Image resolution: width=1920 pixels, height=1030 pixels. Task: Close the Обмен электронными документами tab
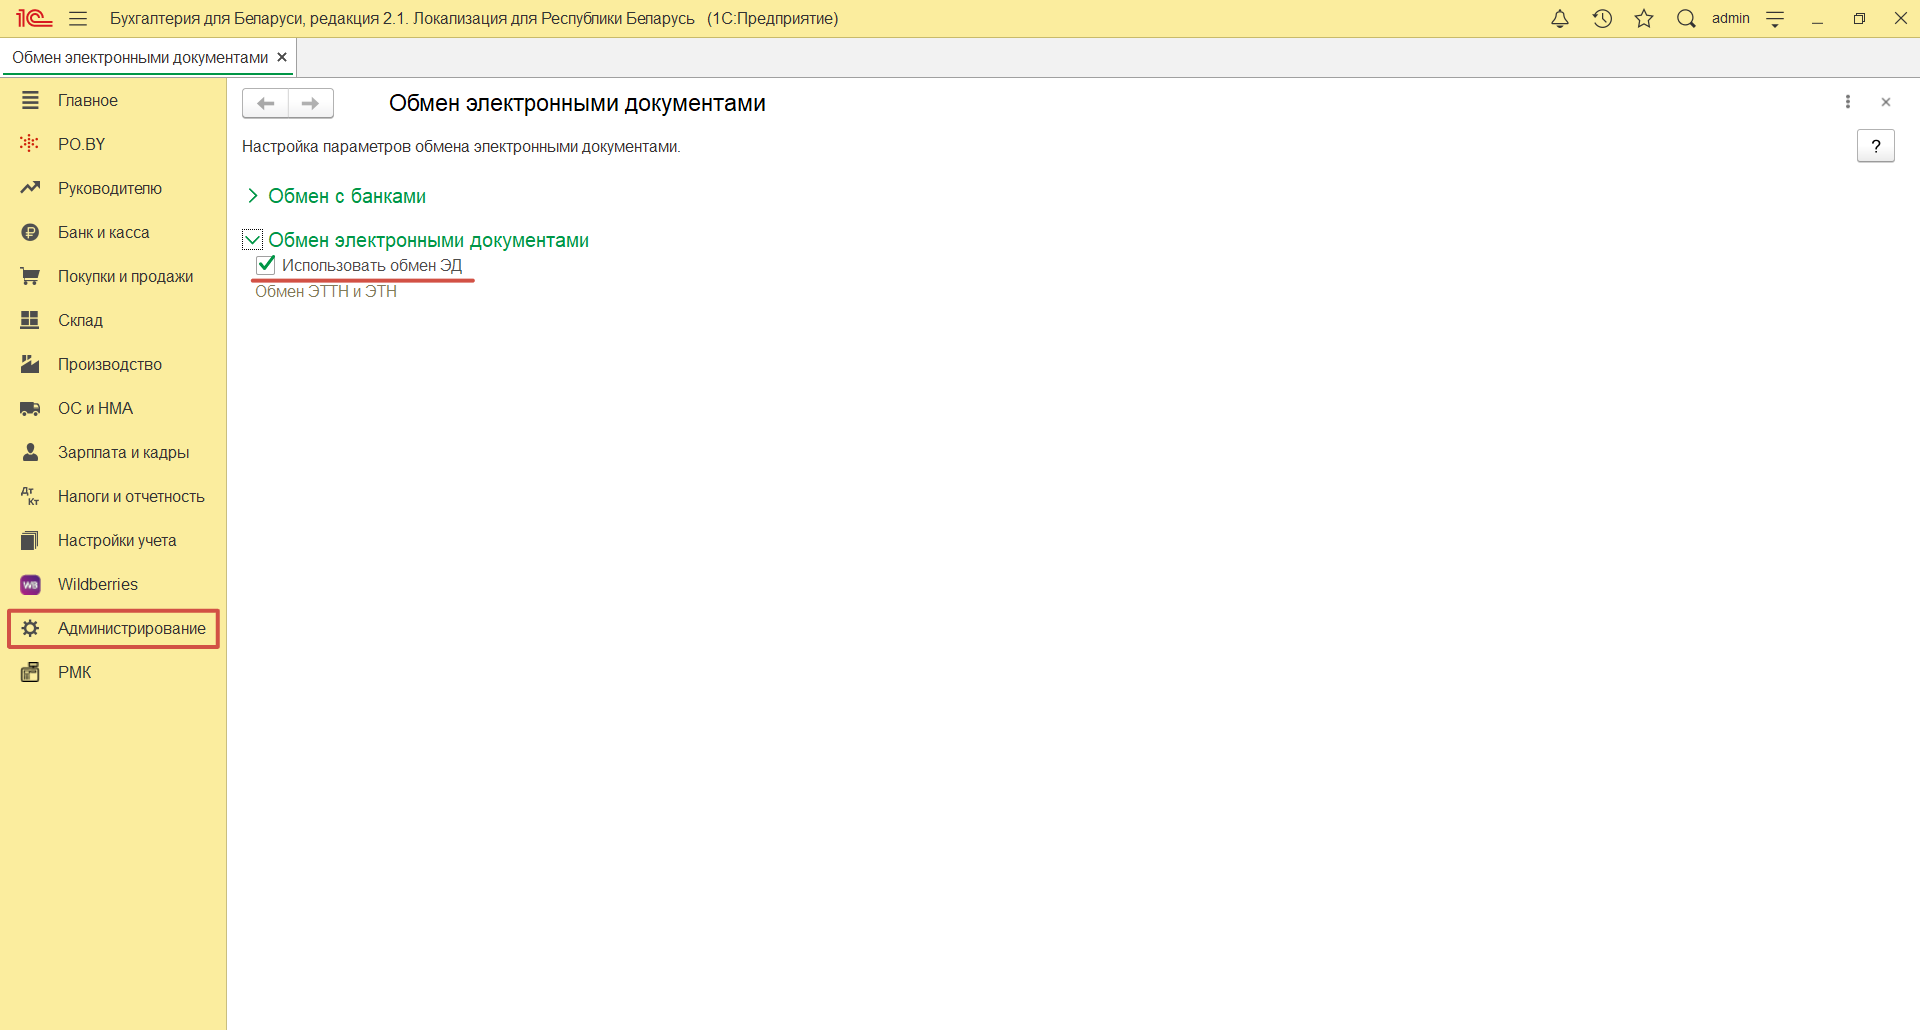[x=282, y=57]
